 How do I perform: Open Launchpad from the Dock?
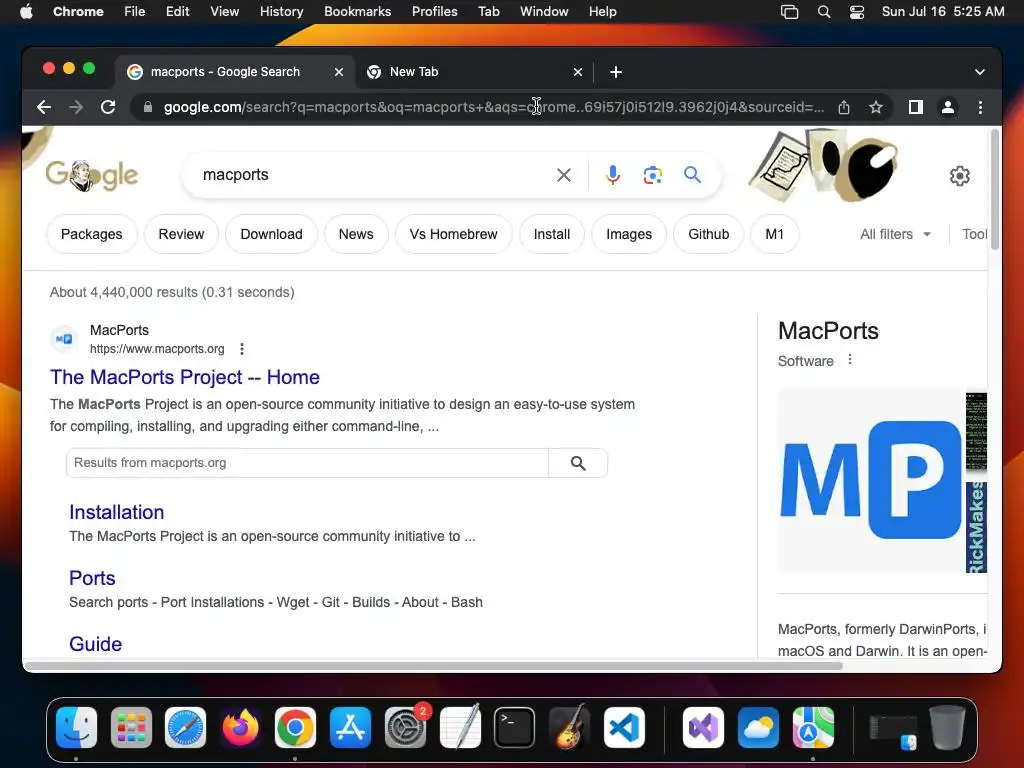pos(131,727)
